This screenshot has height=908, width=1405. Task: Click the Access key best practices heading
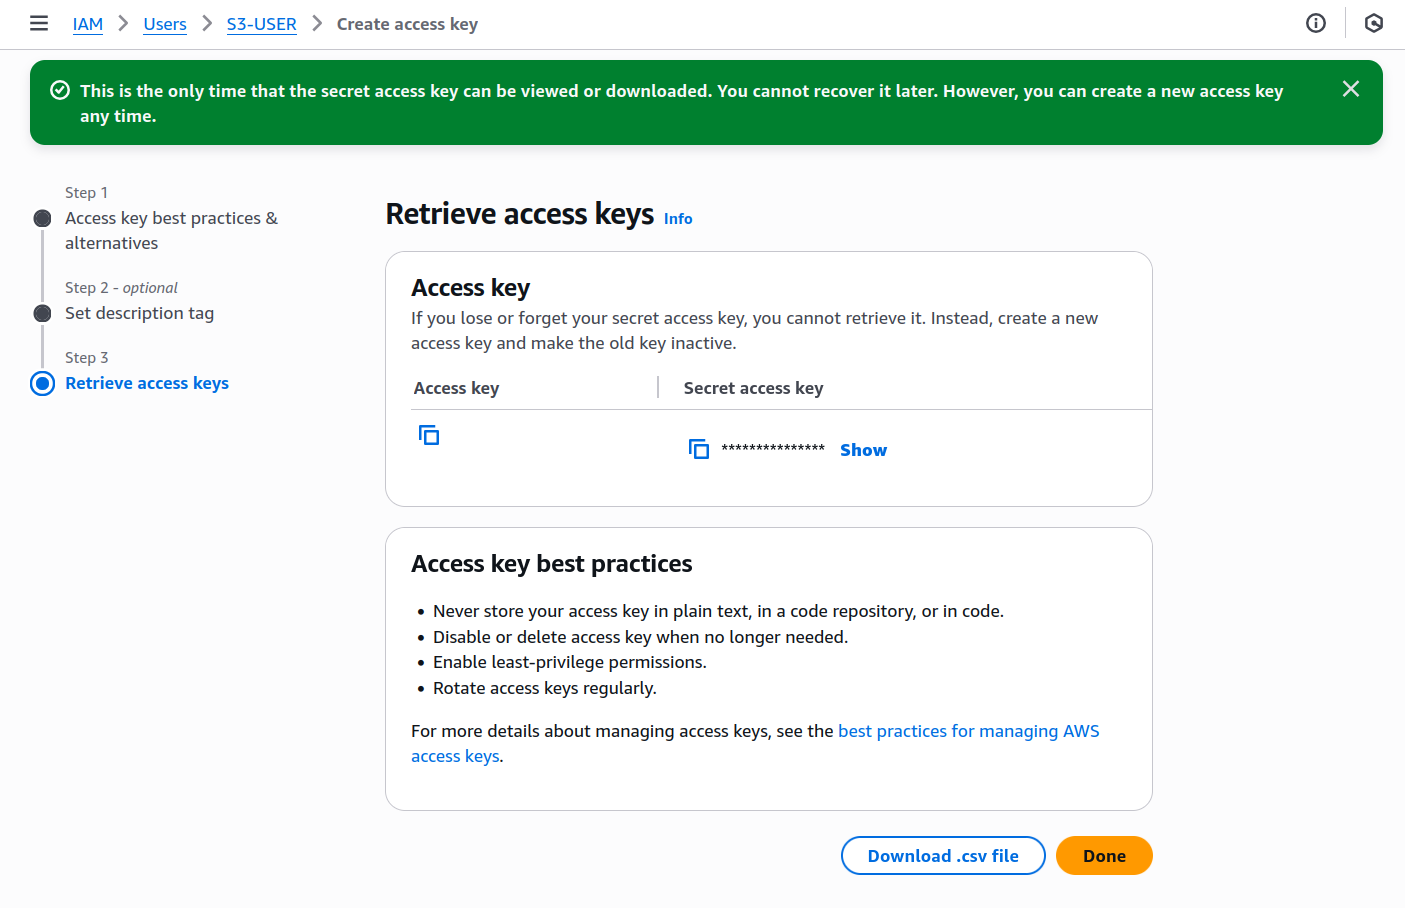pos(551,564)
